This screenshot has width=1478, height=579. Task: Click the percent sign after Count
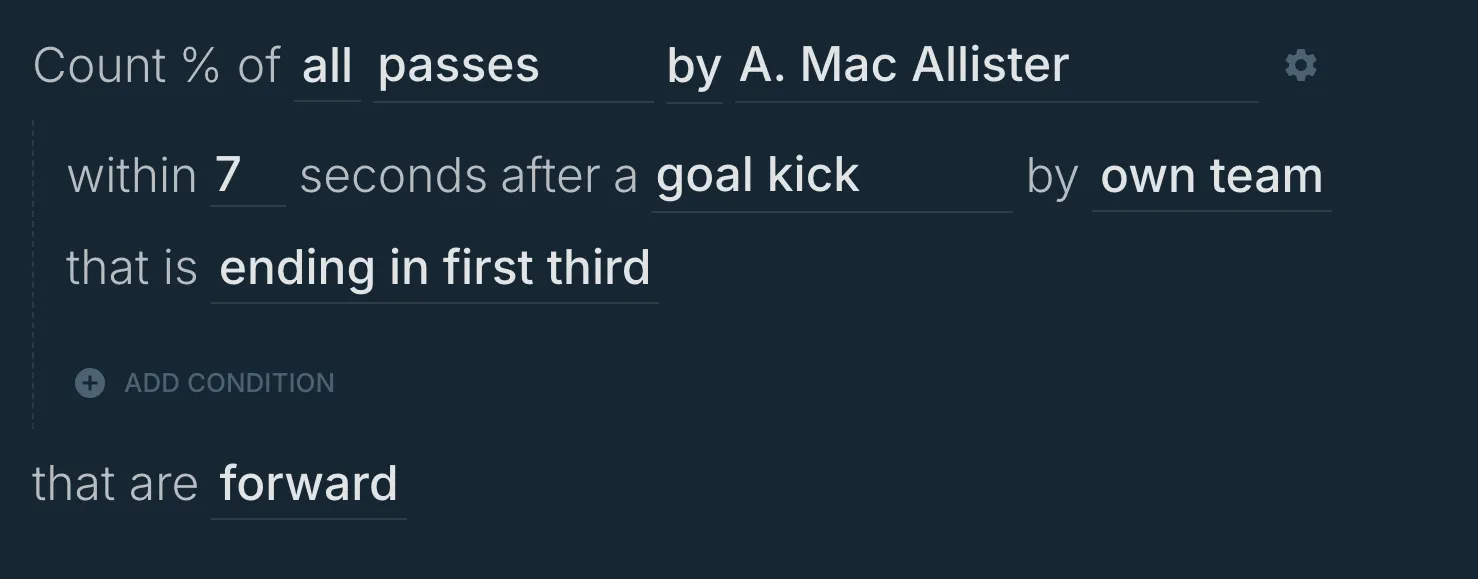pyautogui.click(x=201, y=66)
